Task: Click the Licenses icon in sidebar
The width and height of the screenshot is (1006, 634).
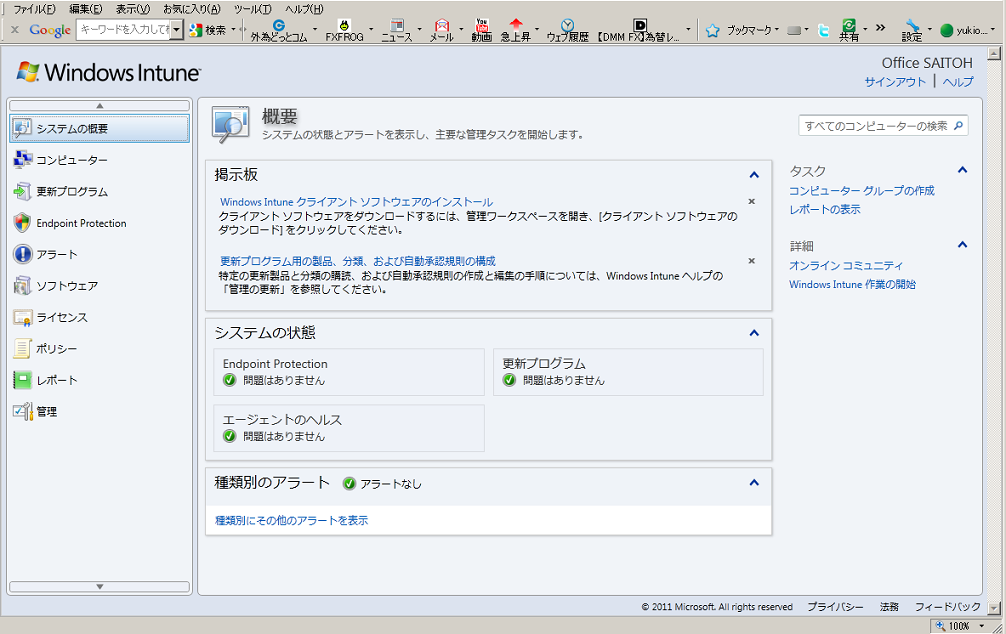Action: coord(22,317)
